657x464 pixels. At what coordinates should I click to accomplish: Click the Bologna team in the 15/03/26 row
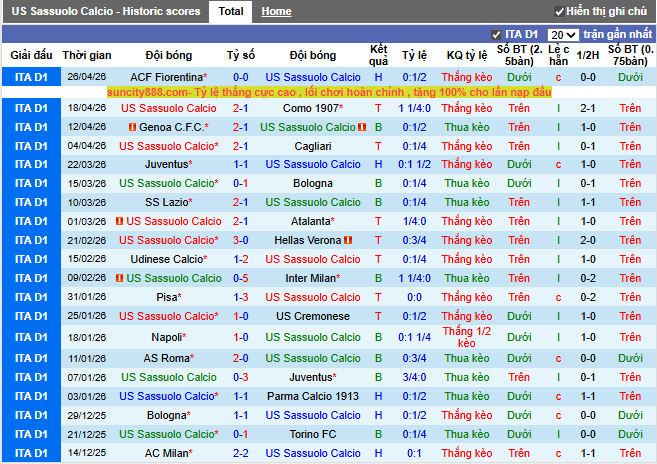pos(313,183)
